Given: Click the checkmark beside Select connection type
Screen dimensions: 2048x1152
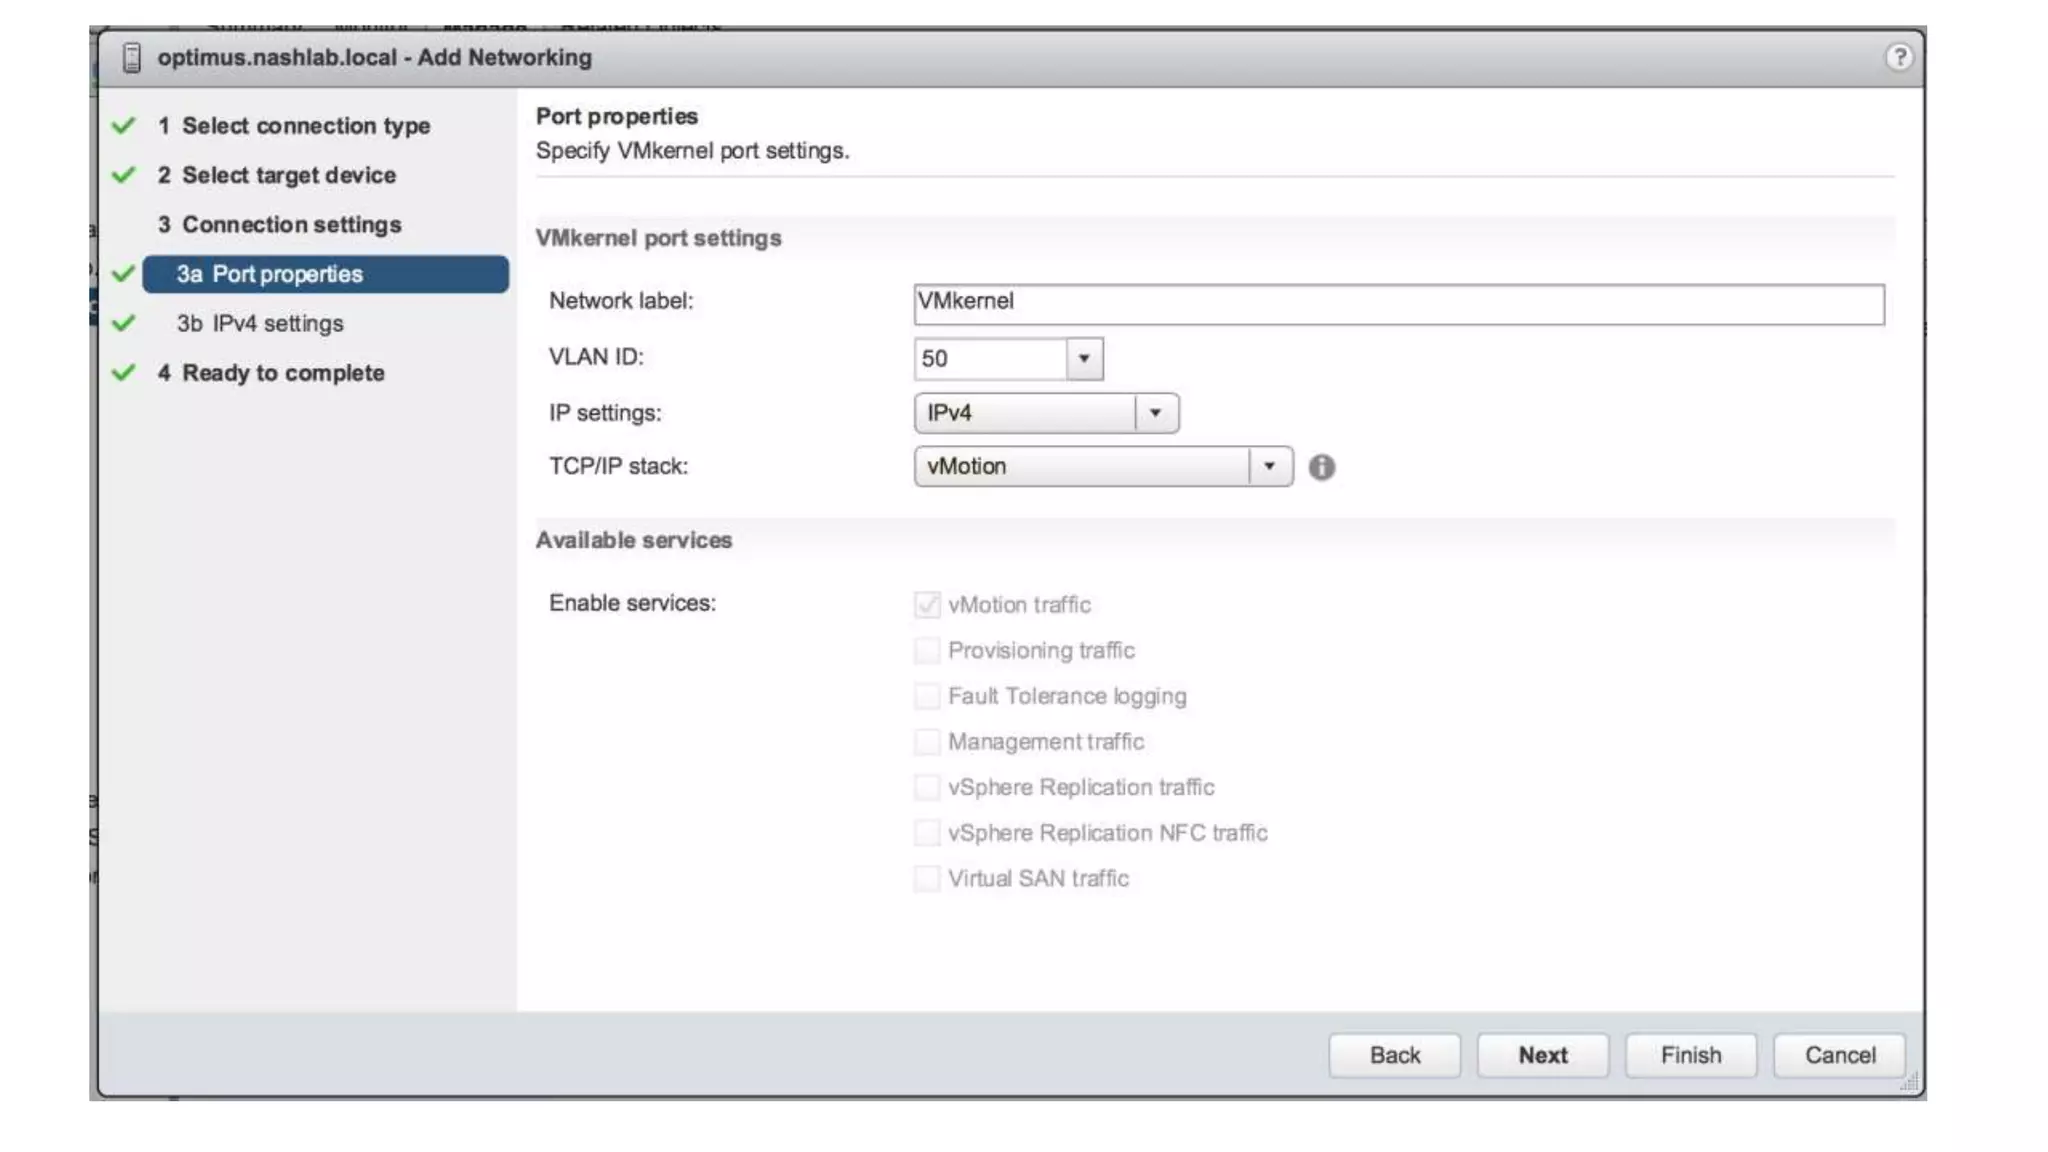Looking at the screenshot, I should (x=123, y=126).
